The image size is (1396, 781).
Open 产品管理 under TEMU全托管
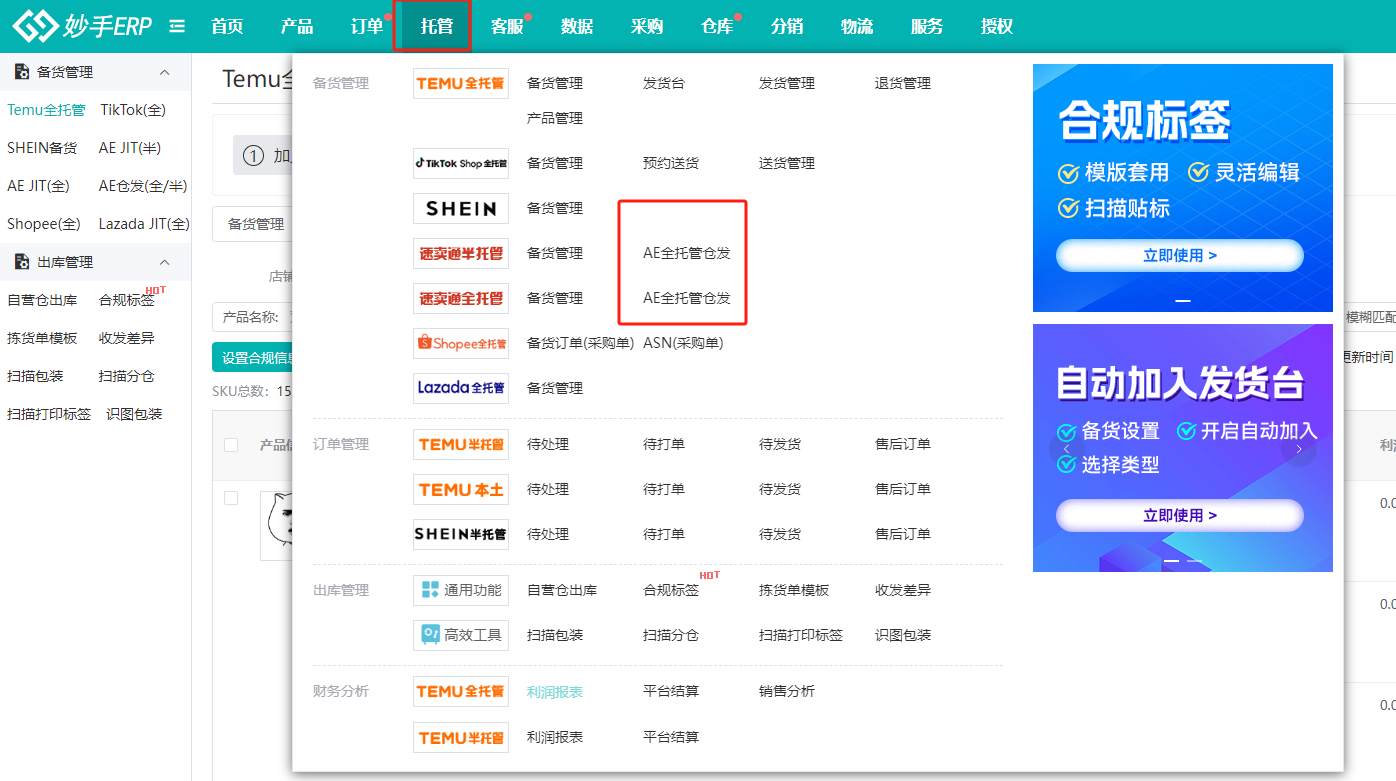point(555,118)
